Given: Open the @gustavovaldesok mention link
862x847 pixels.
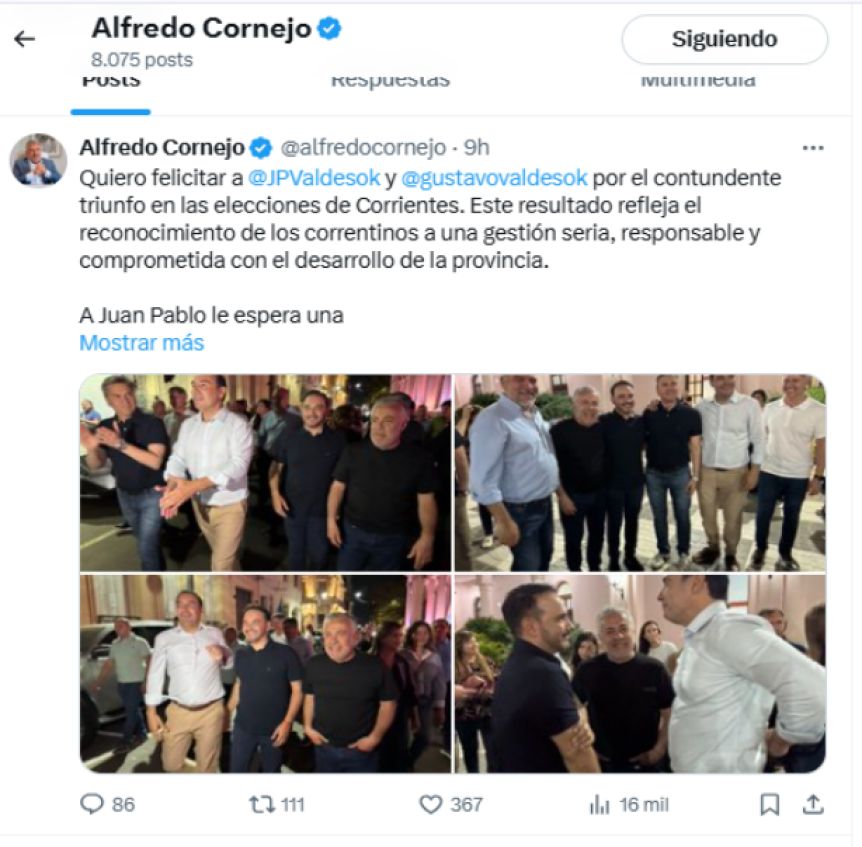Looking at the screenshot, I should (x=494, y=178).
